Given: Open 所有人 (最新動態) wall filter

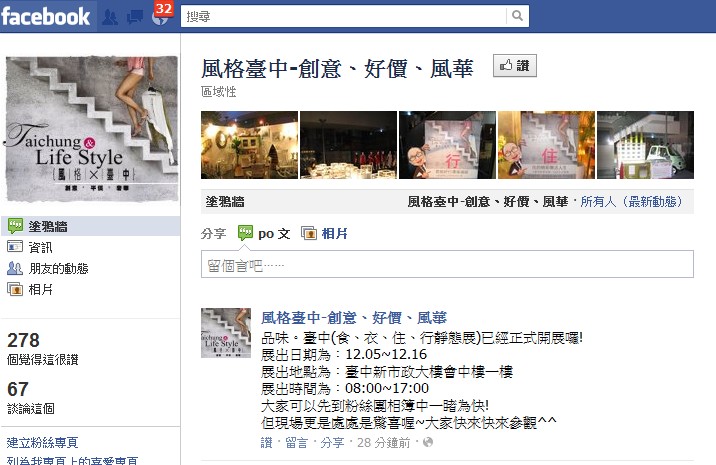Looking at the screenshot, I should point(631,201).
